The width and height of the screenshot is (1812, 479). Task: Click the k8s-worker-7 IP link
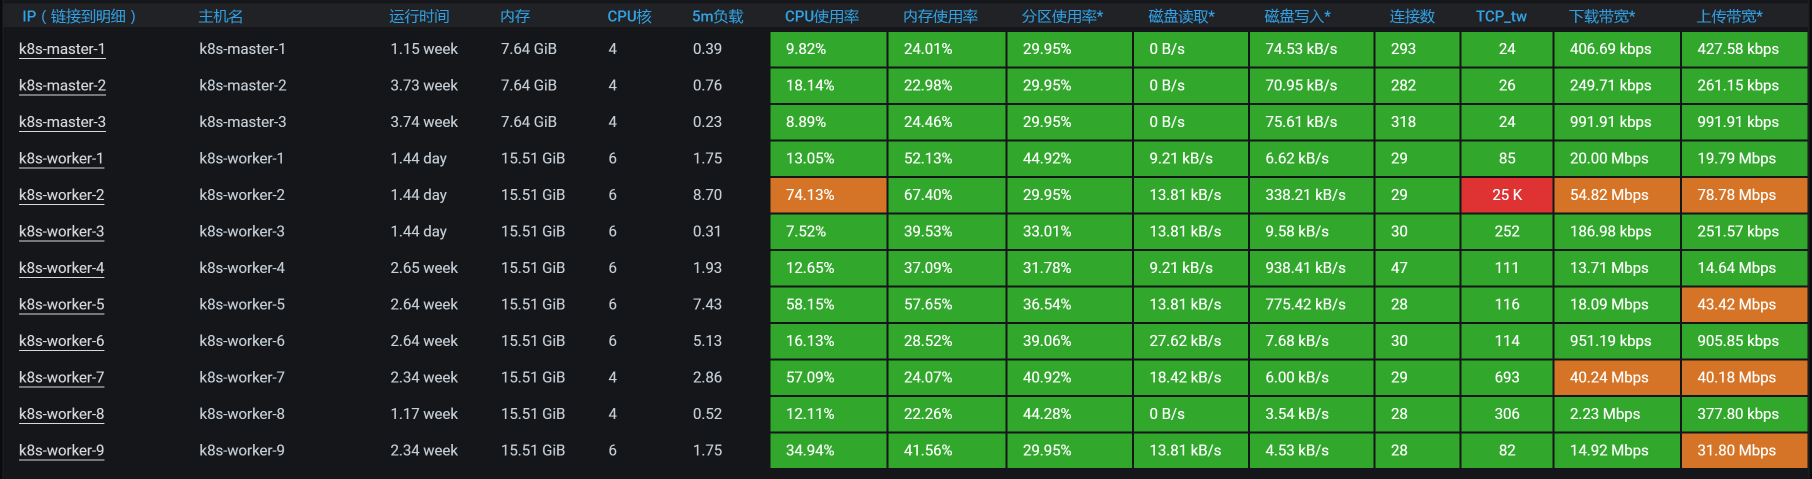coord(62,378)
